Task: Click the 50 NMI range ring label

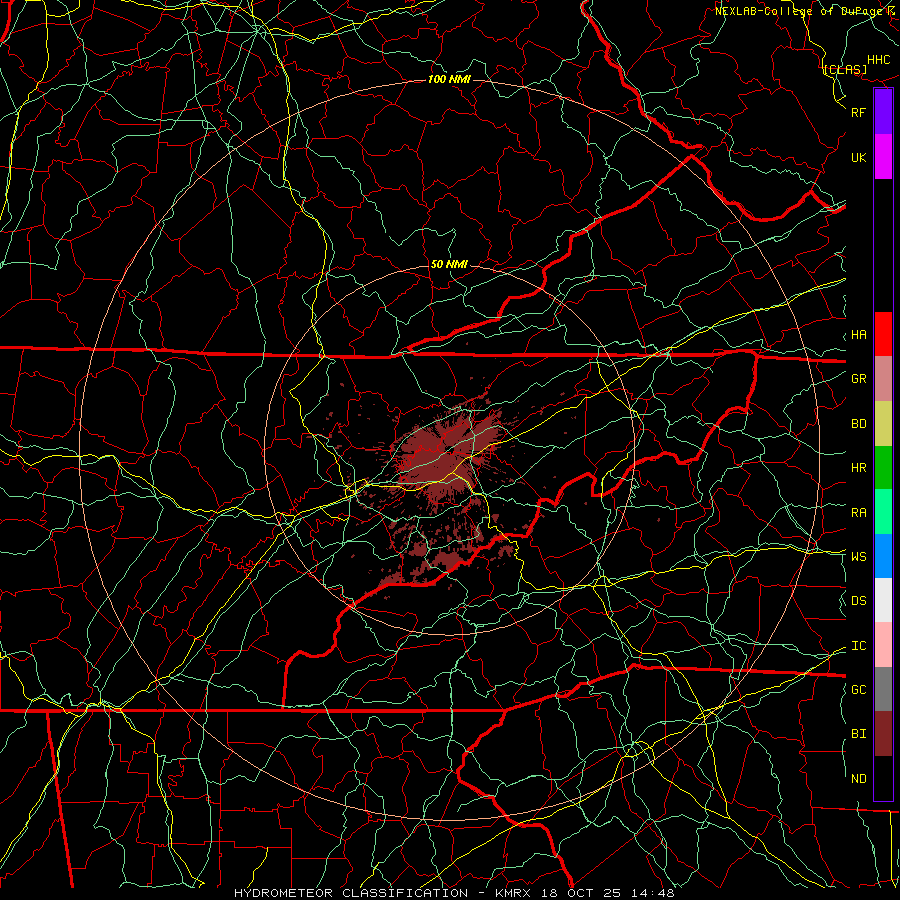Action: [x=449, y=264]
